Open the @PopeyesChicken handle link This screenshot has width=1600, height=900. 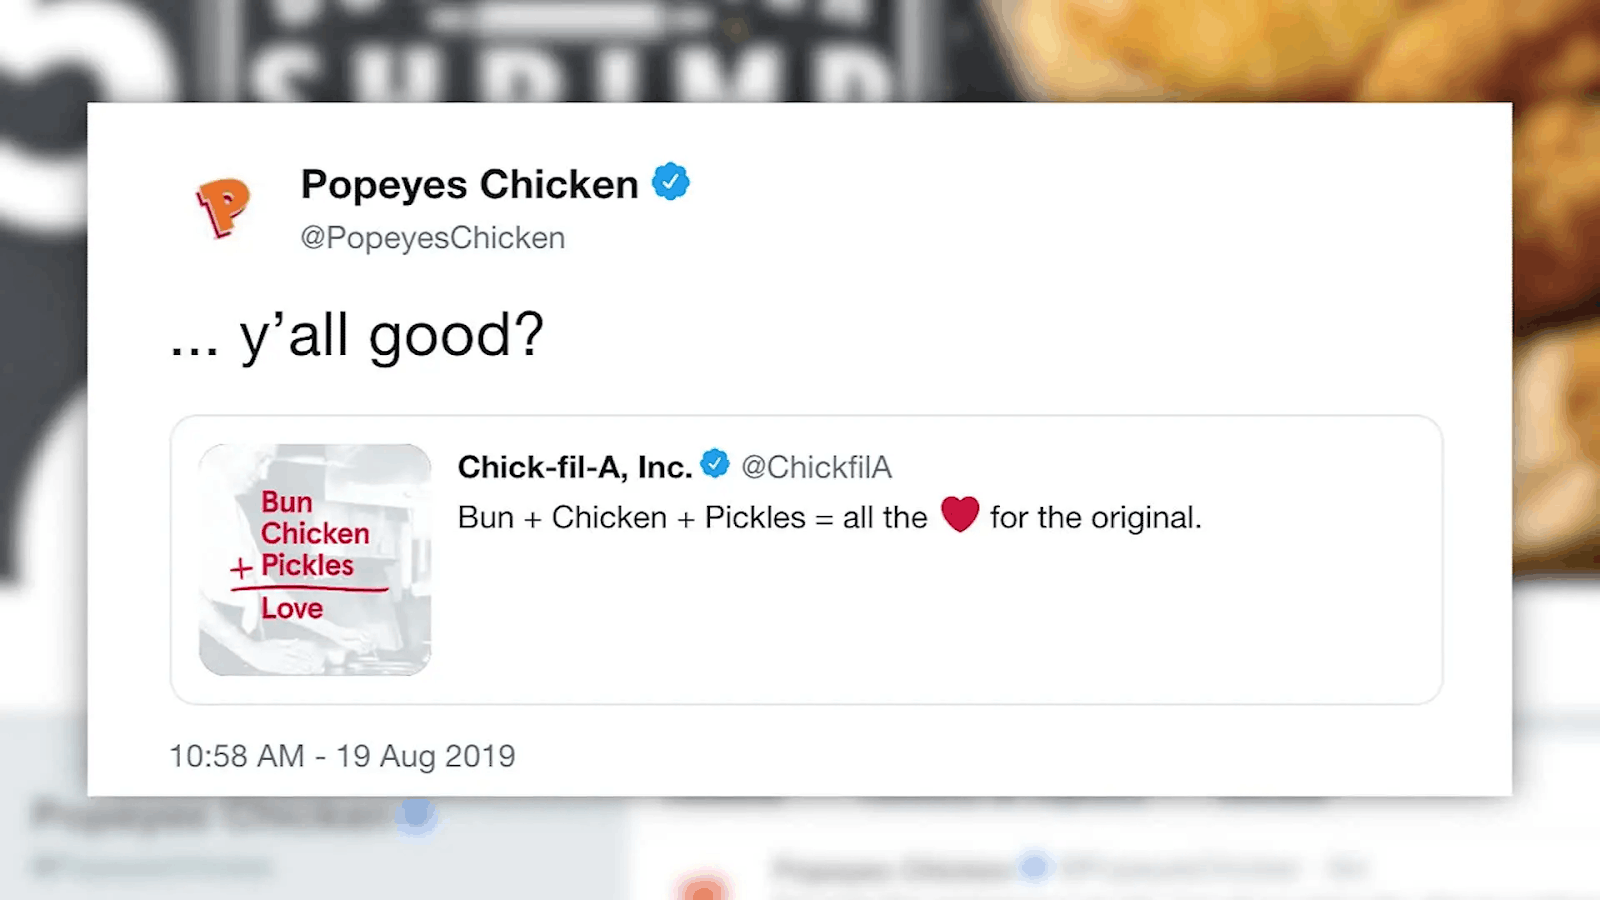[x=433, y=238]
